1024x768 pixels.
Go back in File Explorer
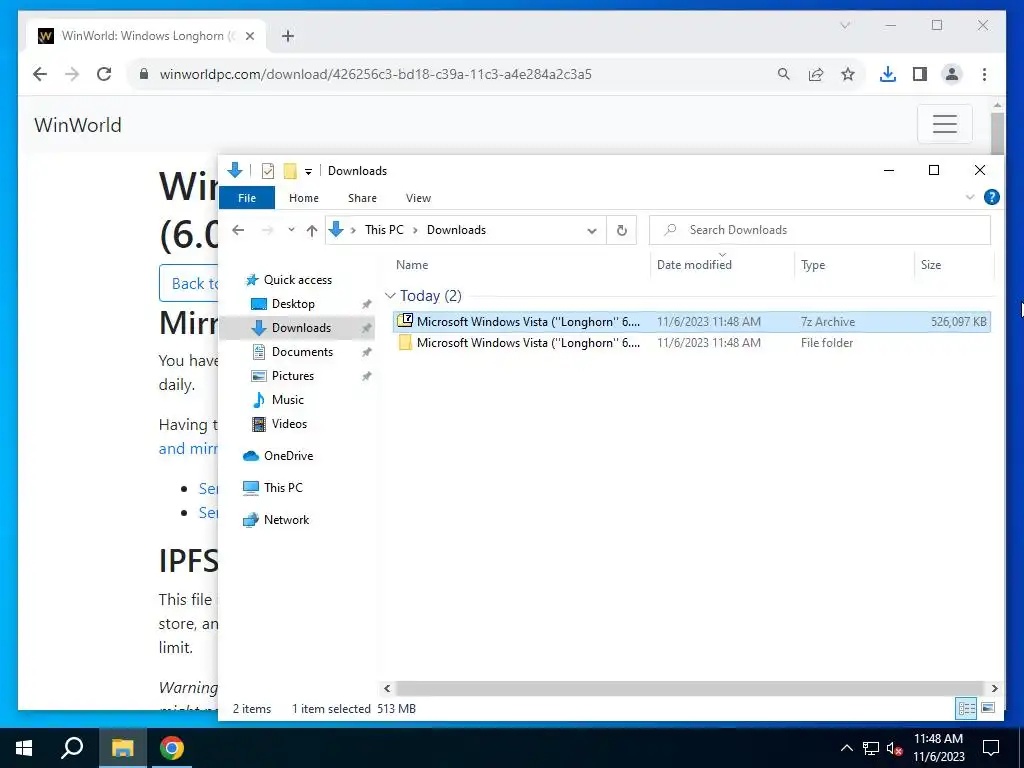coord(238,230)
